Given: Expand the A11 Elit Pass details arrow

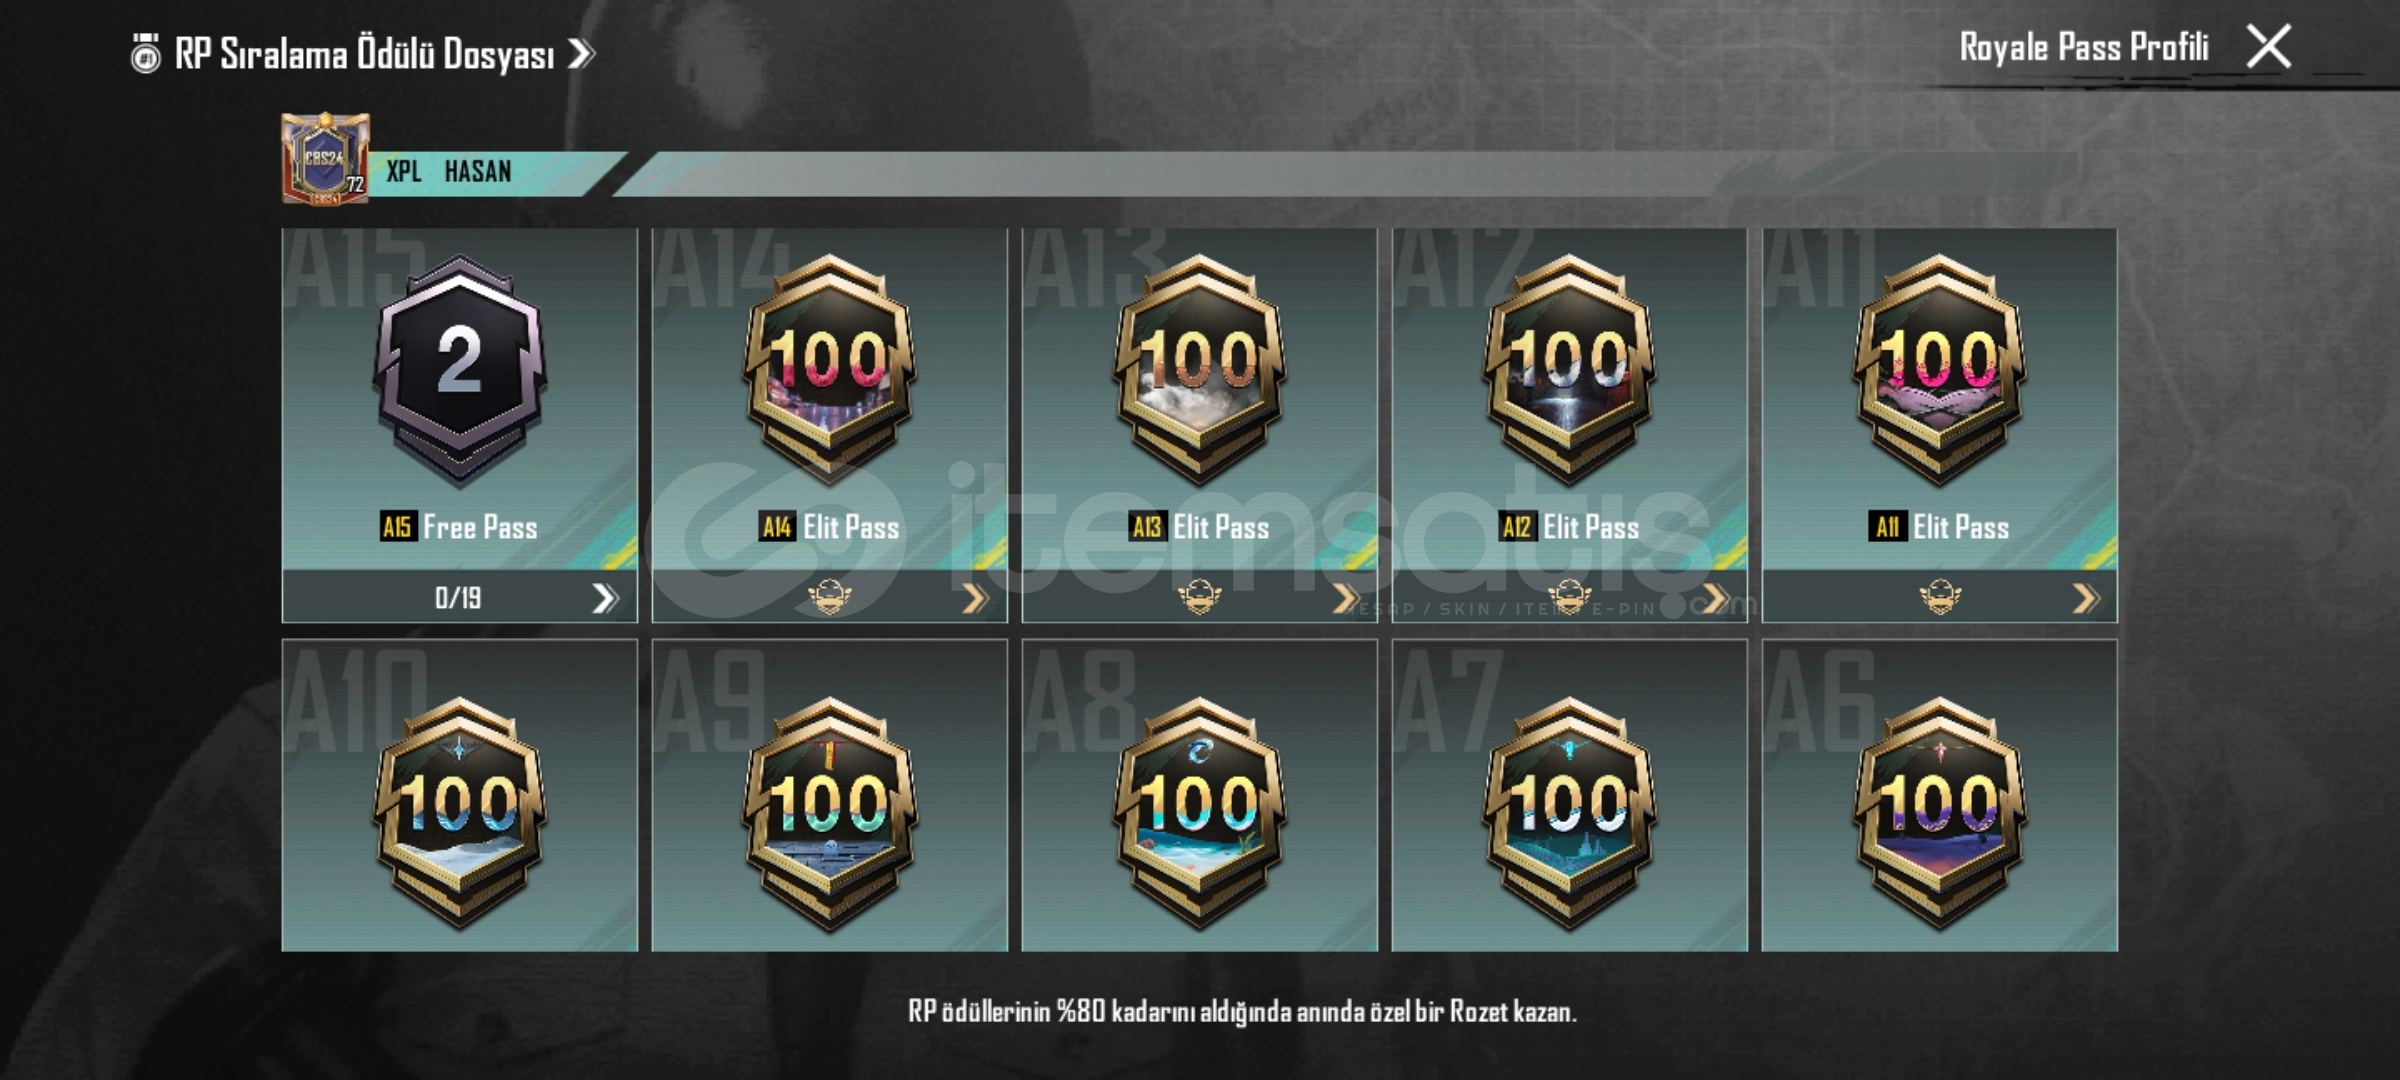Looking at the screenshot, I should (x=2085, y=598).
